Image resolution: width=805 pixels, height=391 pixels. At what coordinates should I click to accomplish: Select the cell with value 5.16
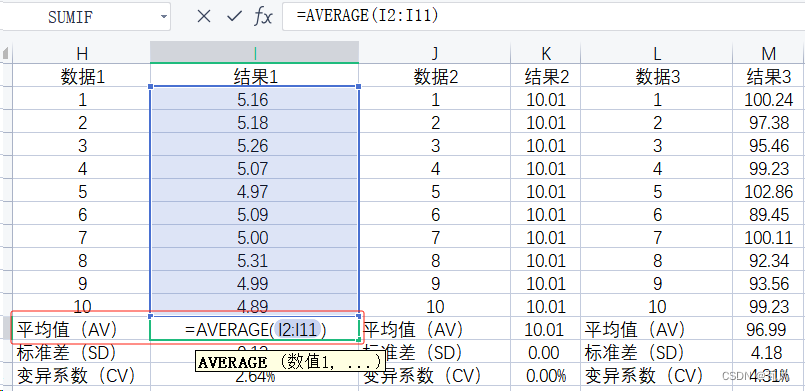tap(255, 100)
